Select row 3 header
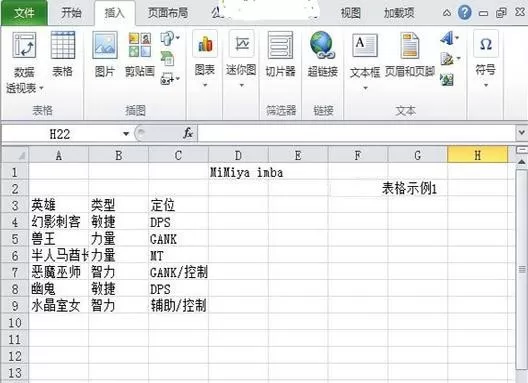This screenshot has width=528, height=383. (15, 205)
